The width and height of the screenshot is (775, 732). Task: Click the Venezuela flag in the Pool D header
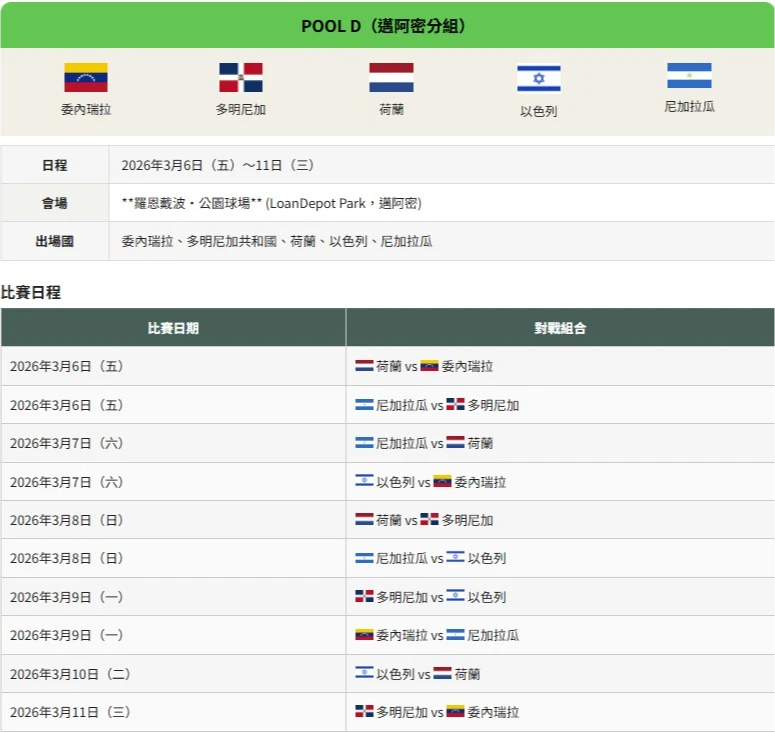coord(86,78)
